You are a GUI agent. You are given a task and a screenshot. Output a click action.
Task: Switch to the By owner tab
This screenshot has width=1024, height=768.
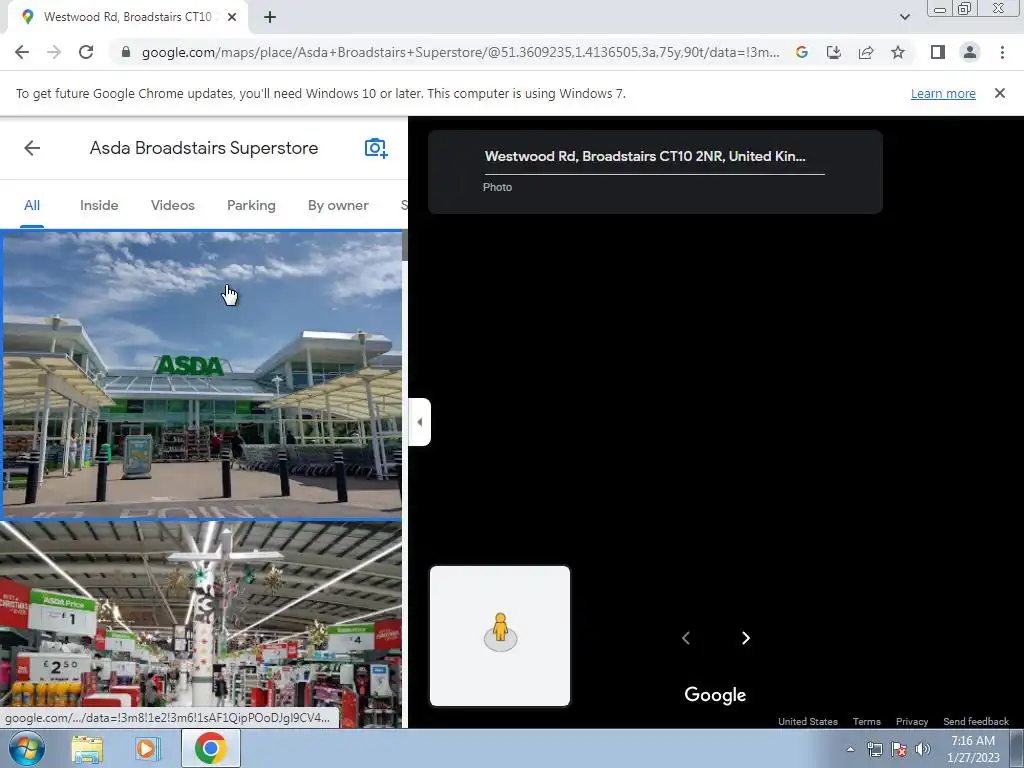[x=338, y=205]
